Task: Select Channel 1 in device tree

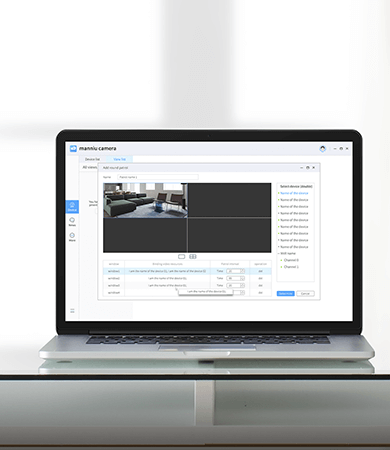Action: (291, 267)
